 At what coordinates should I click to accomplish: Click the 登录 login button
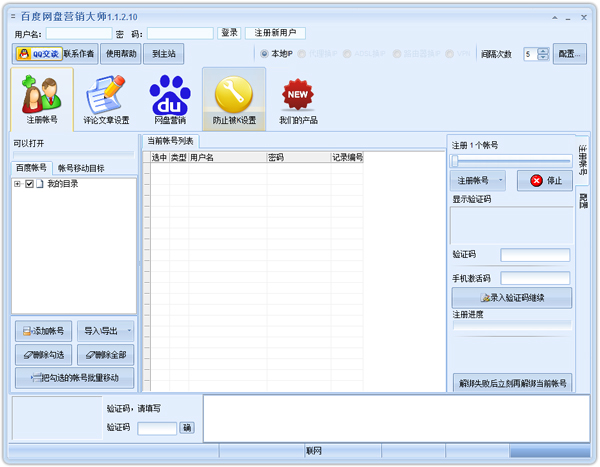click(x=229, y=33)
